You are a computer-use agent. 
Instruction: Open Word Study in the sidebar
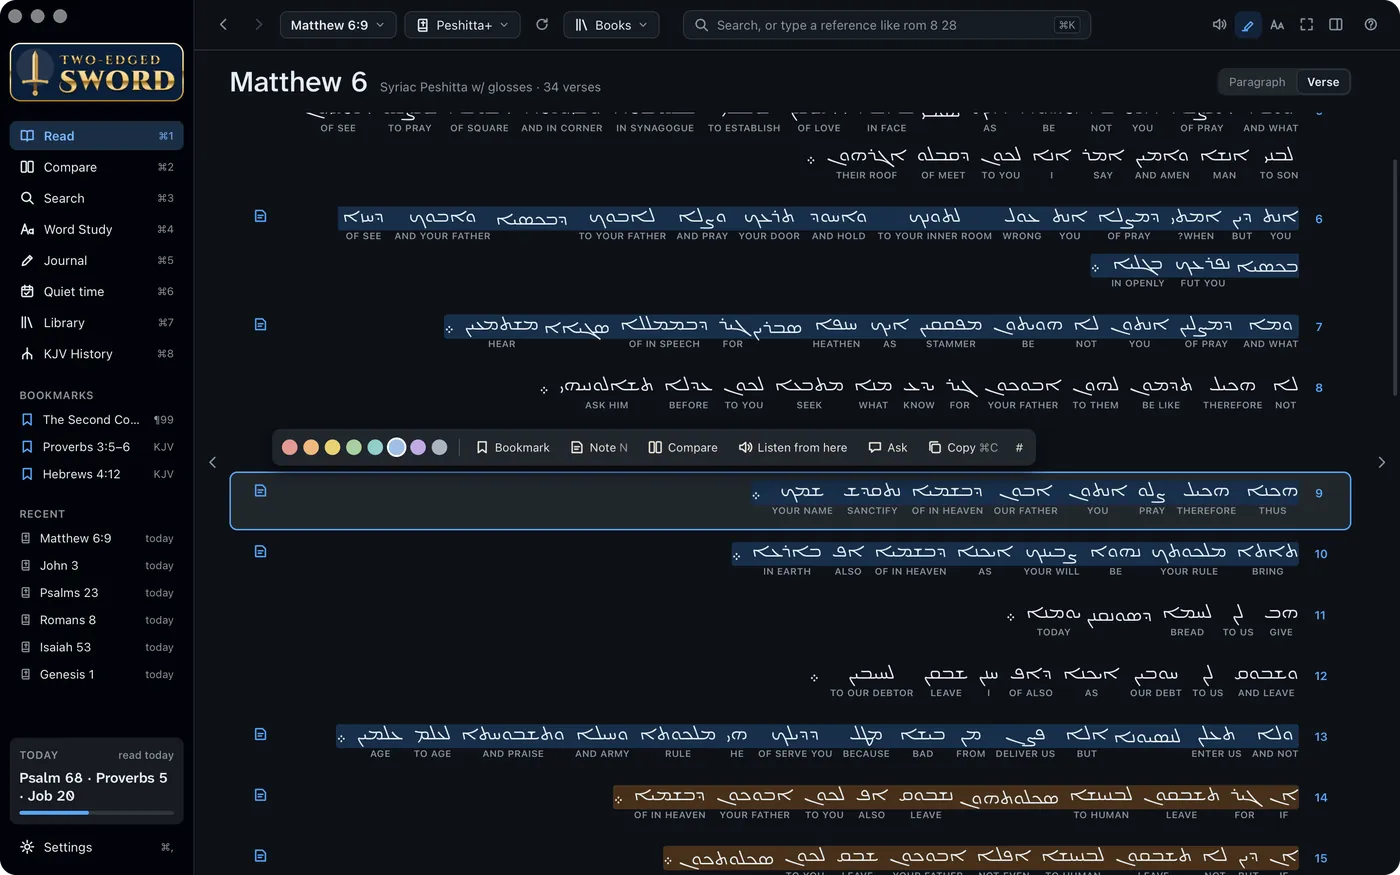[x=97, y=229]
